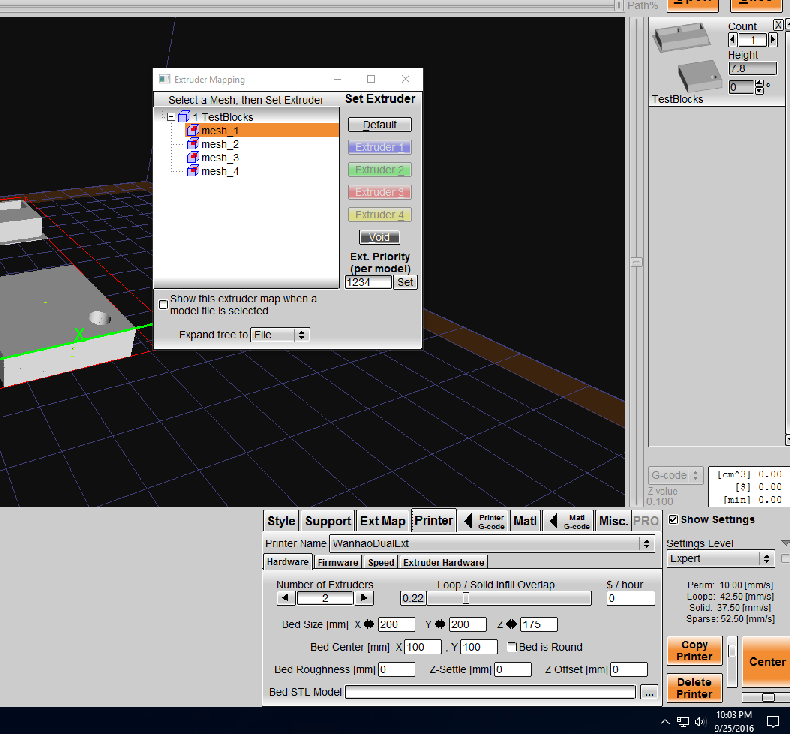790x734 pixels.
Task: Click the TestBlocks model icon in tree
Action: coord(184,117)
